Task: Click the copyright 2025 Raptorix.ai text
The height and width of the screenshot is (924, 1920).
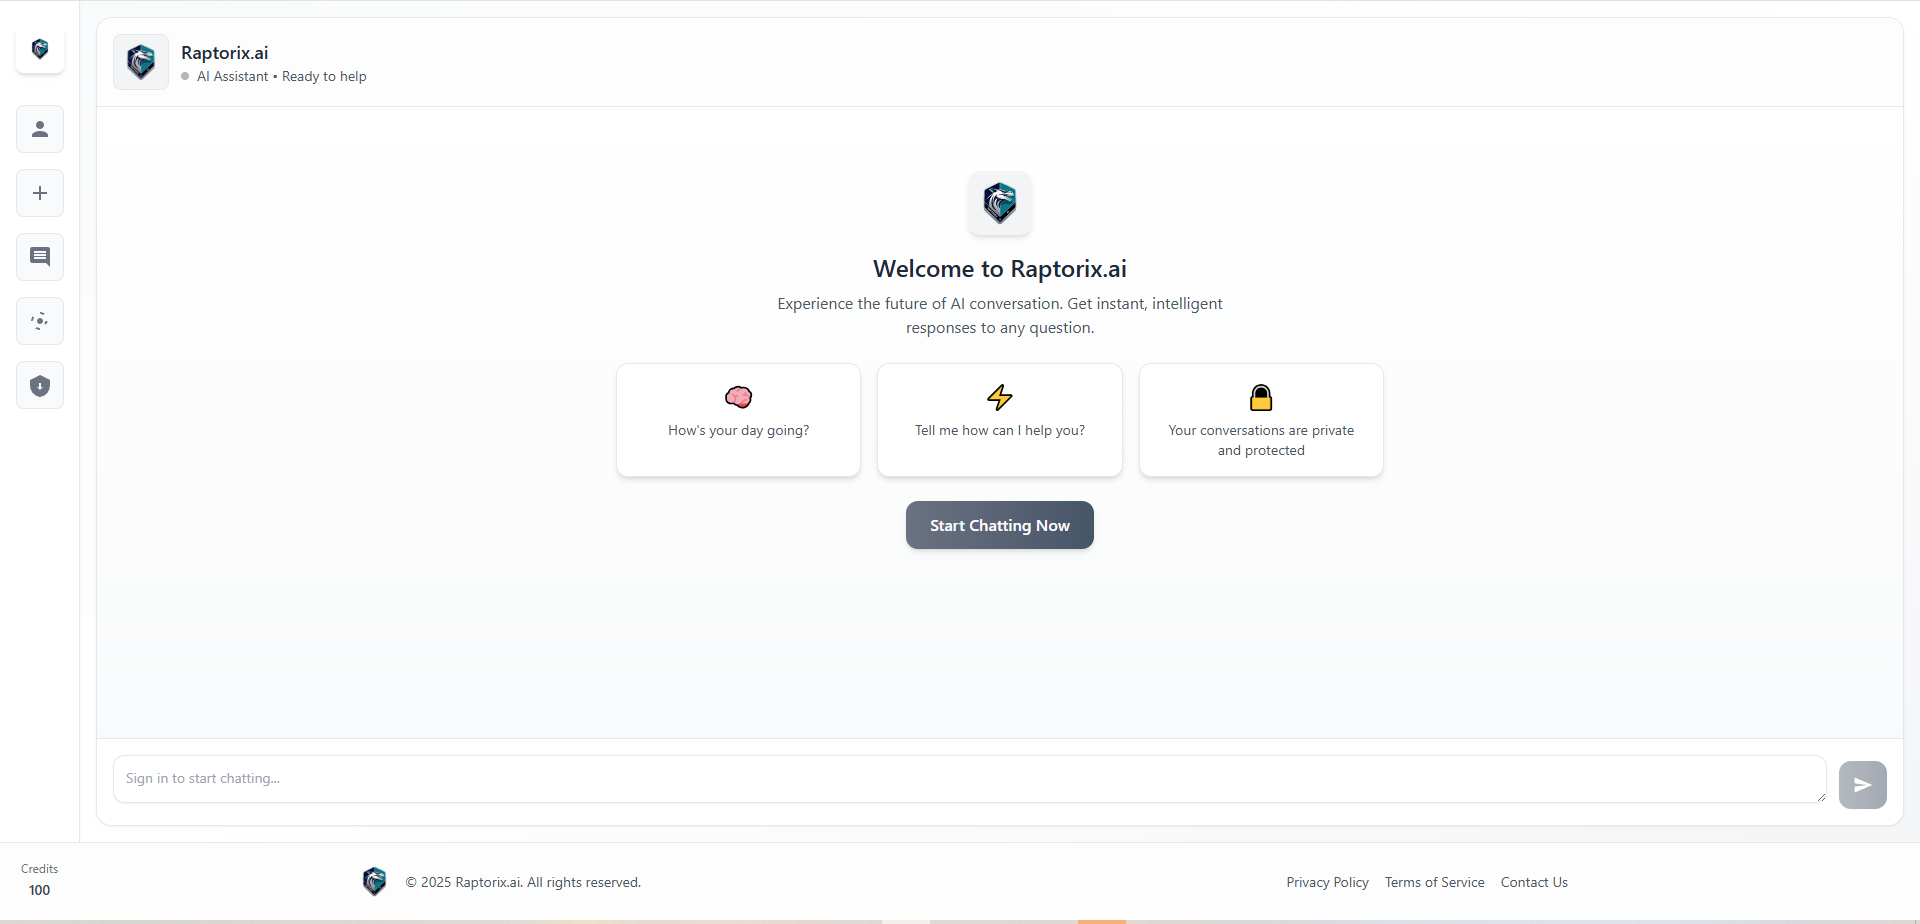Action: click(x=523, y=882)
